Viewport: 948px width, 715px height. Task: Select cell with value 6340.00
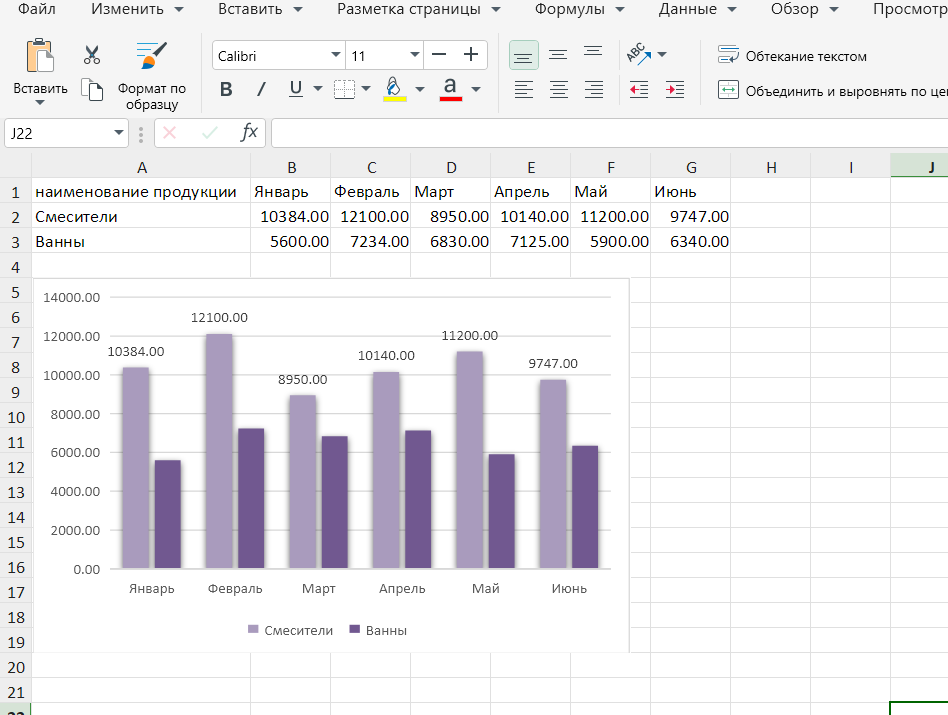(690, 242)
